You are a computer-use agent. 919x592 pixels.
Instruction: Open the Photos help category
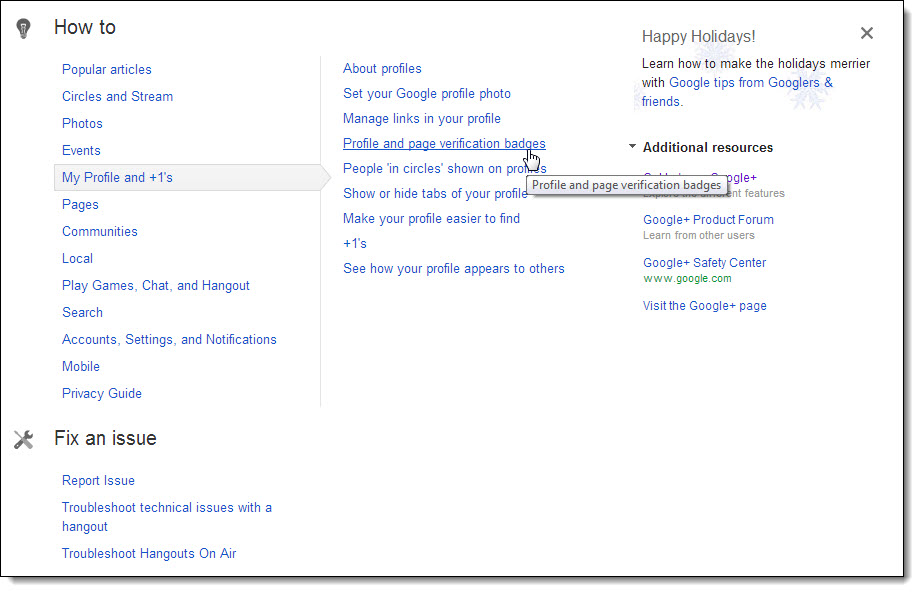pos(82,123)
